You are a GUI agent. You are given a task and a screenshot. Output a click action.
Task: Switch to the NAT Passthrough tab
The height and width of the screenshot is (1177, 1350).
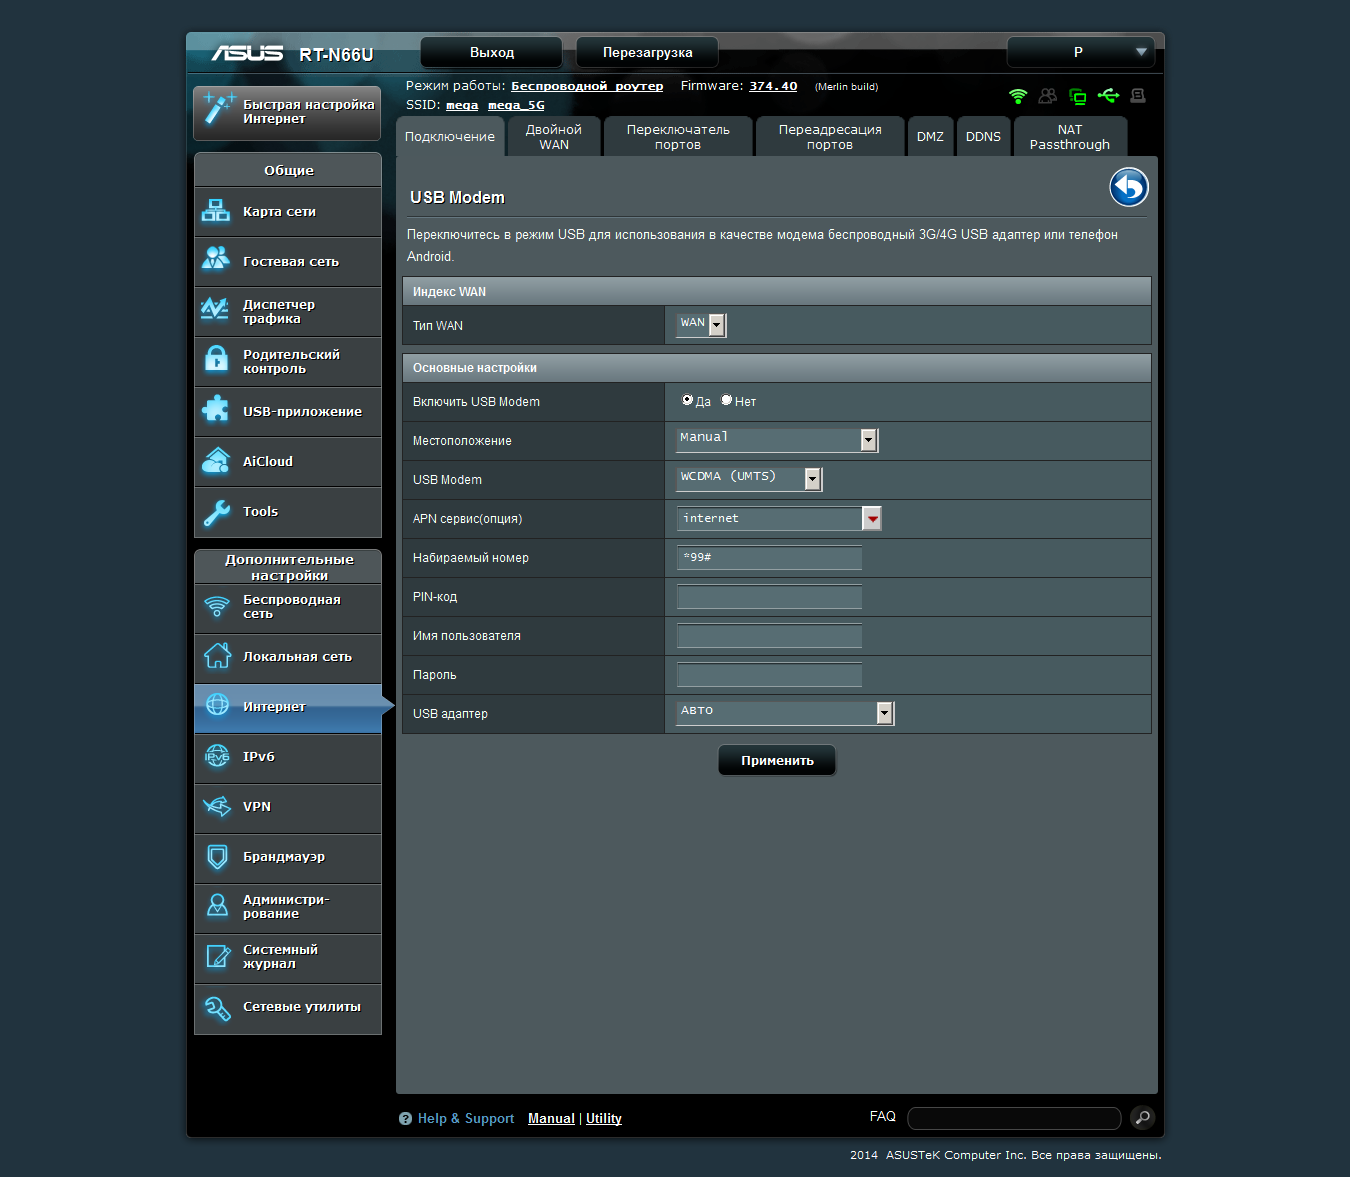(1069, 137)
